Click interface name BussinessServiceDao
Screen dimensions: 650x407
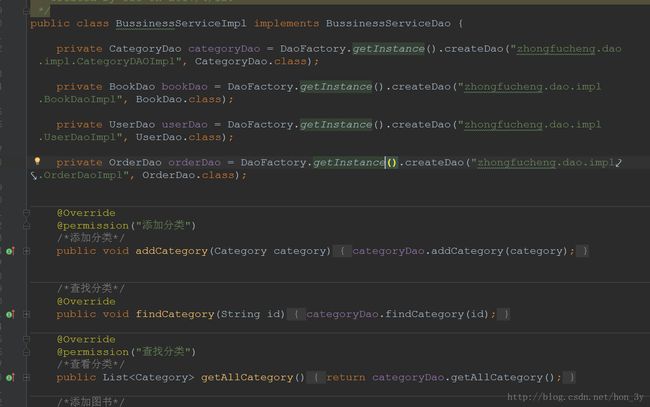coord(388,24)
